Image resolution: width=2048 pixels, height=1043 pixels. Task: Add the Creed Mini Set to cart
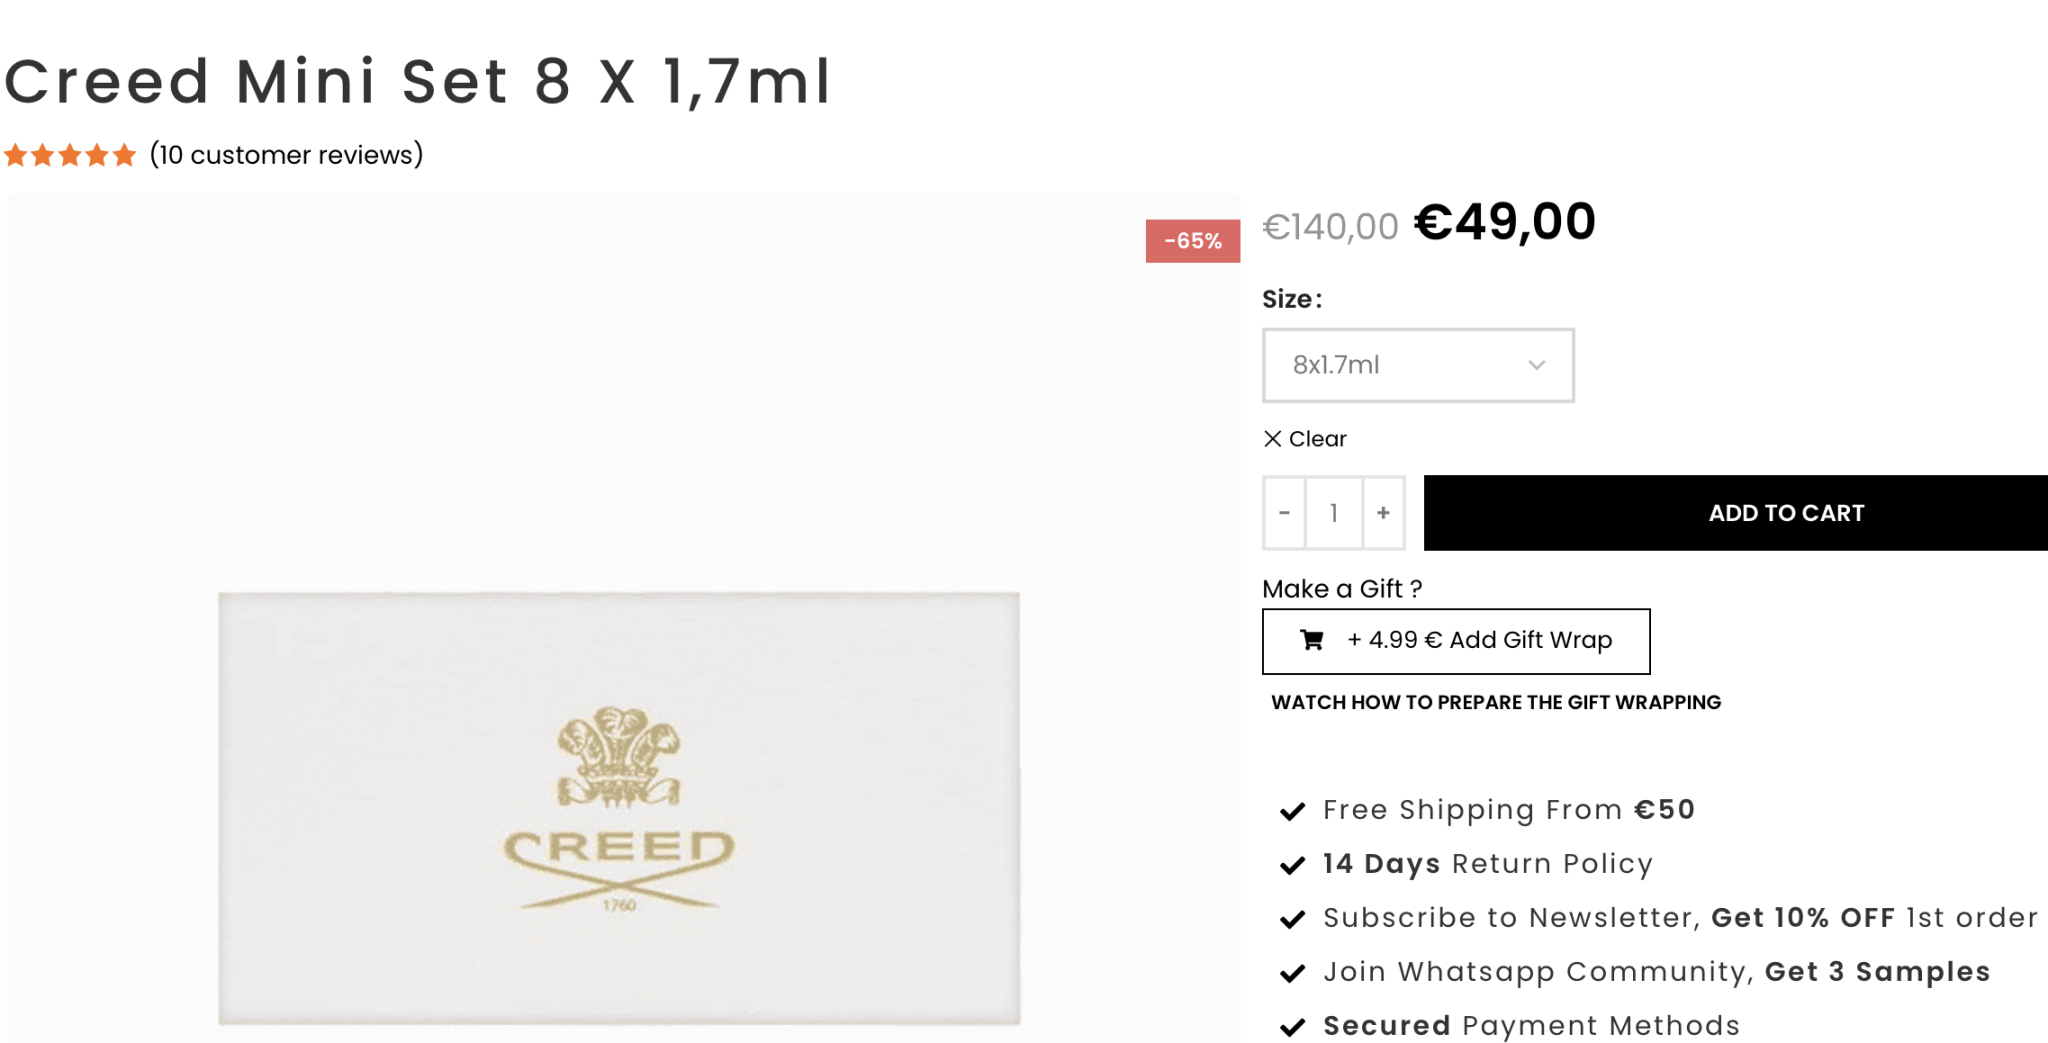pyautogui.click(x=1785, y=513)
